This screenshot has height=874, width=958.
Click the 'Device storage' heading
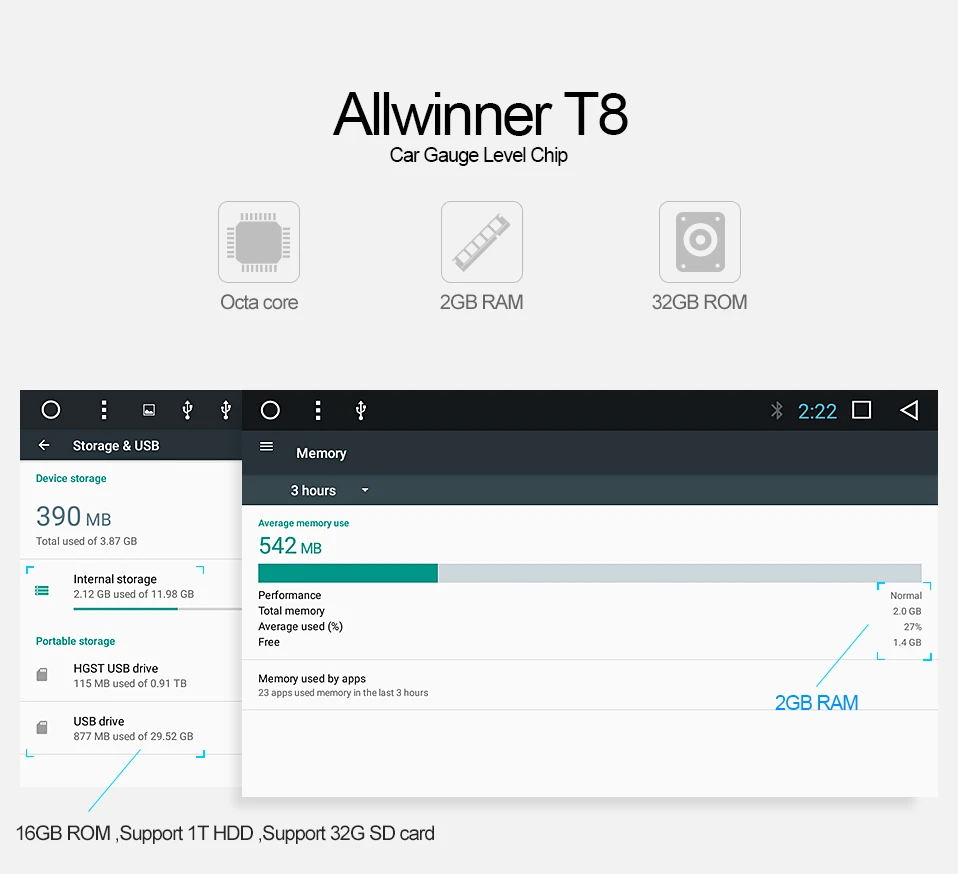click(71, 478)
